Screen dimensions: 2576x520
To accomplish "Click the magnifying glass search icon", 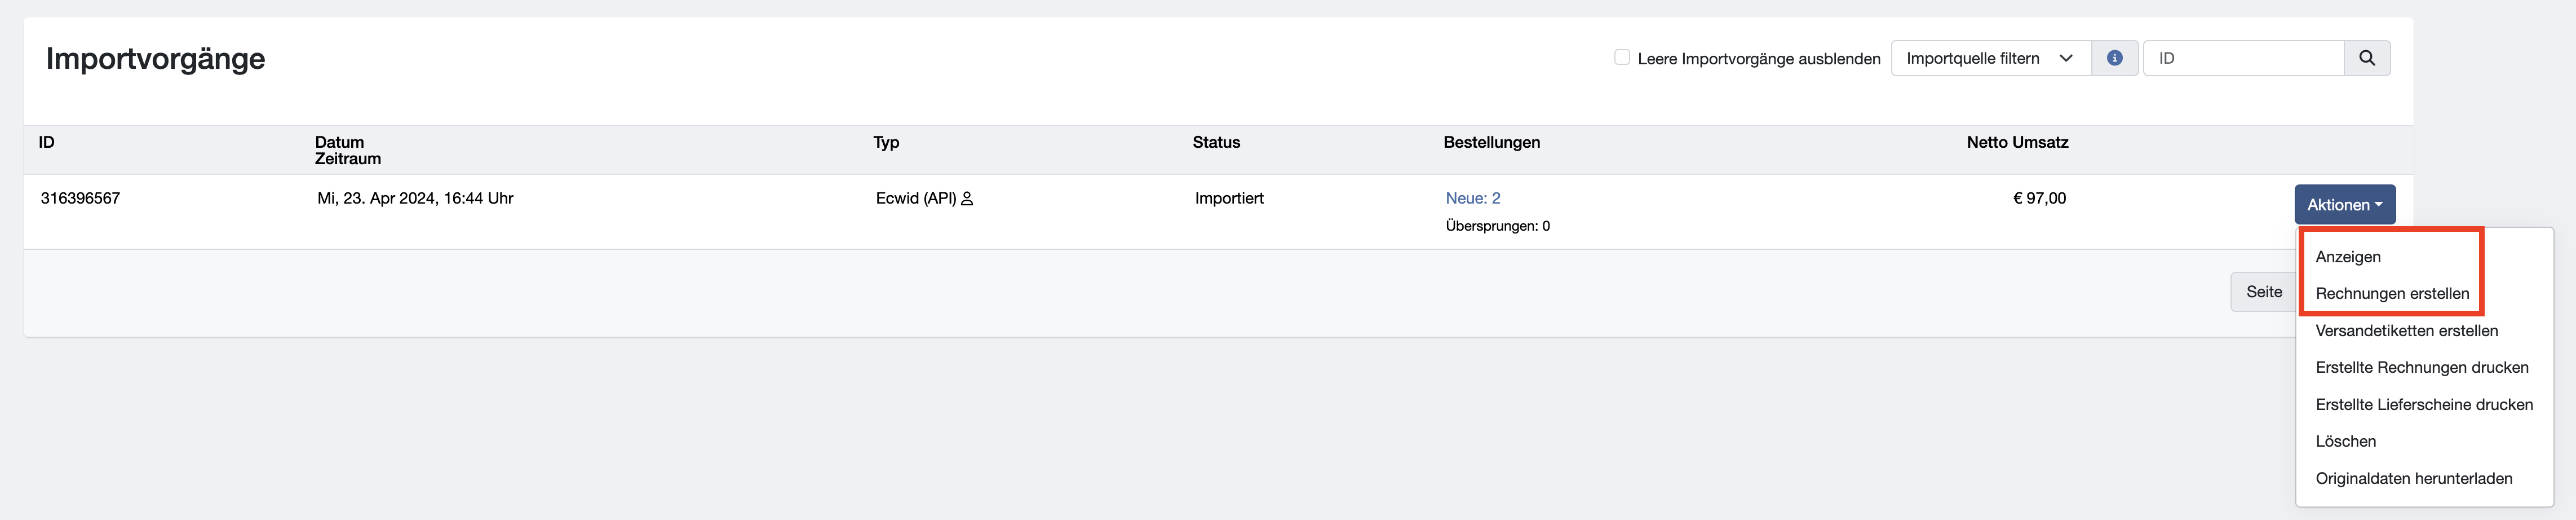I will 2366,58.
